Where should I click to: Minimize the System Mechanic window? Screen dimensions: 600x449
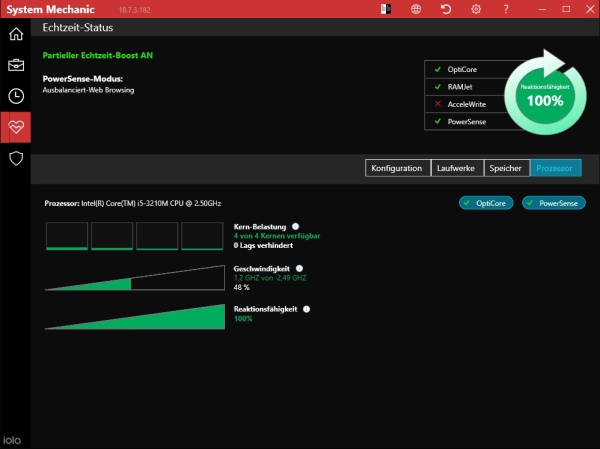coord(542,9)
